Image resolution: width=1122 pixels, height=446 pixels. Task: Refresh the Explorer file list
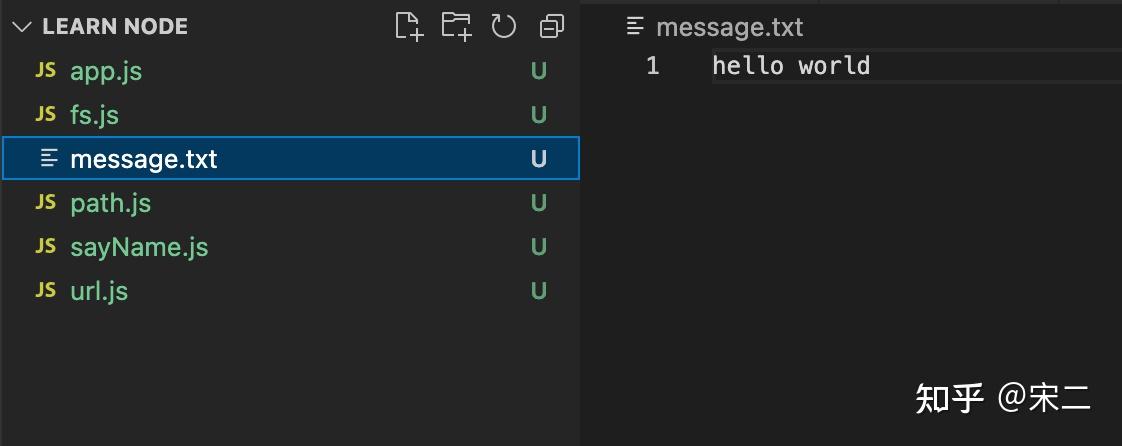[504, 27]
